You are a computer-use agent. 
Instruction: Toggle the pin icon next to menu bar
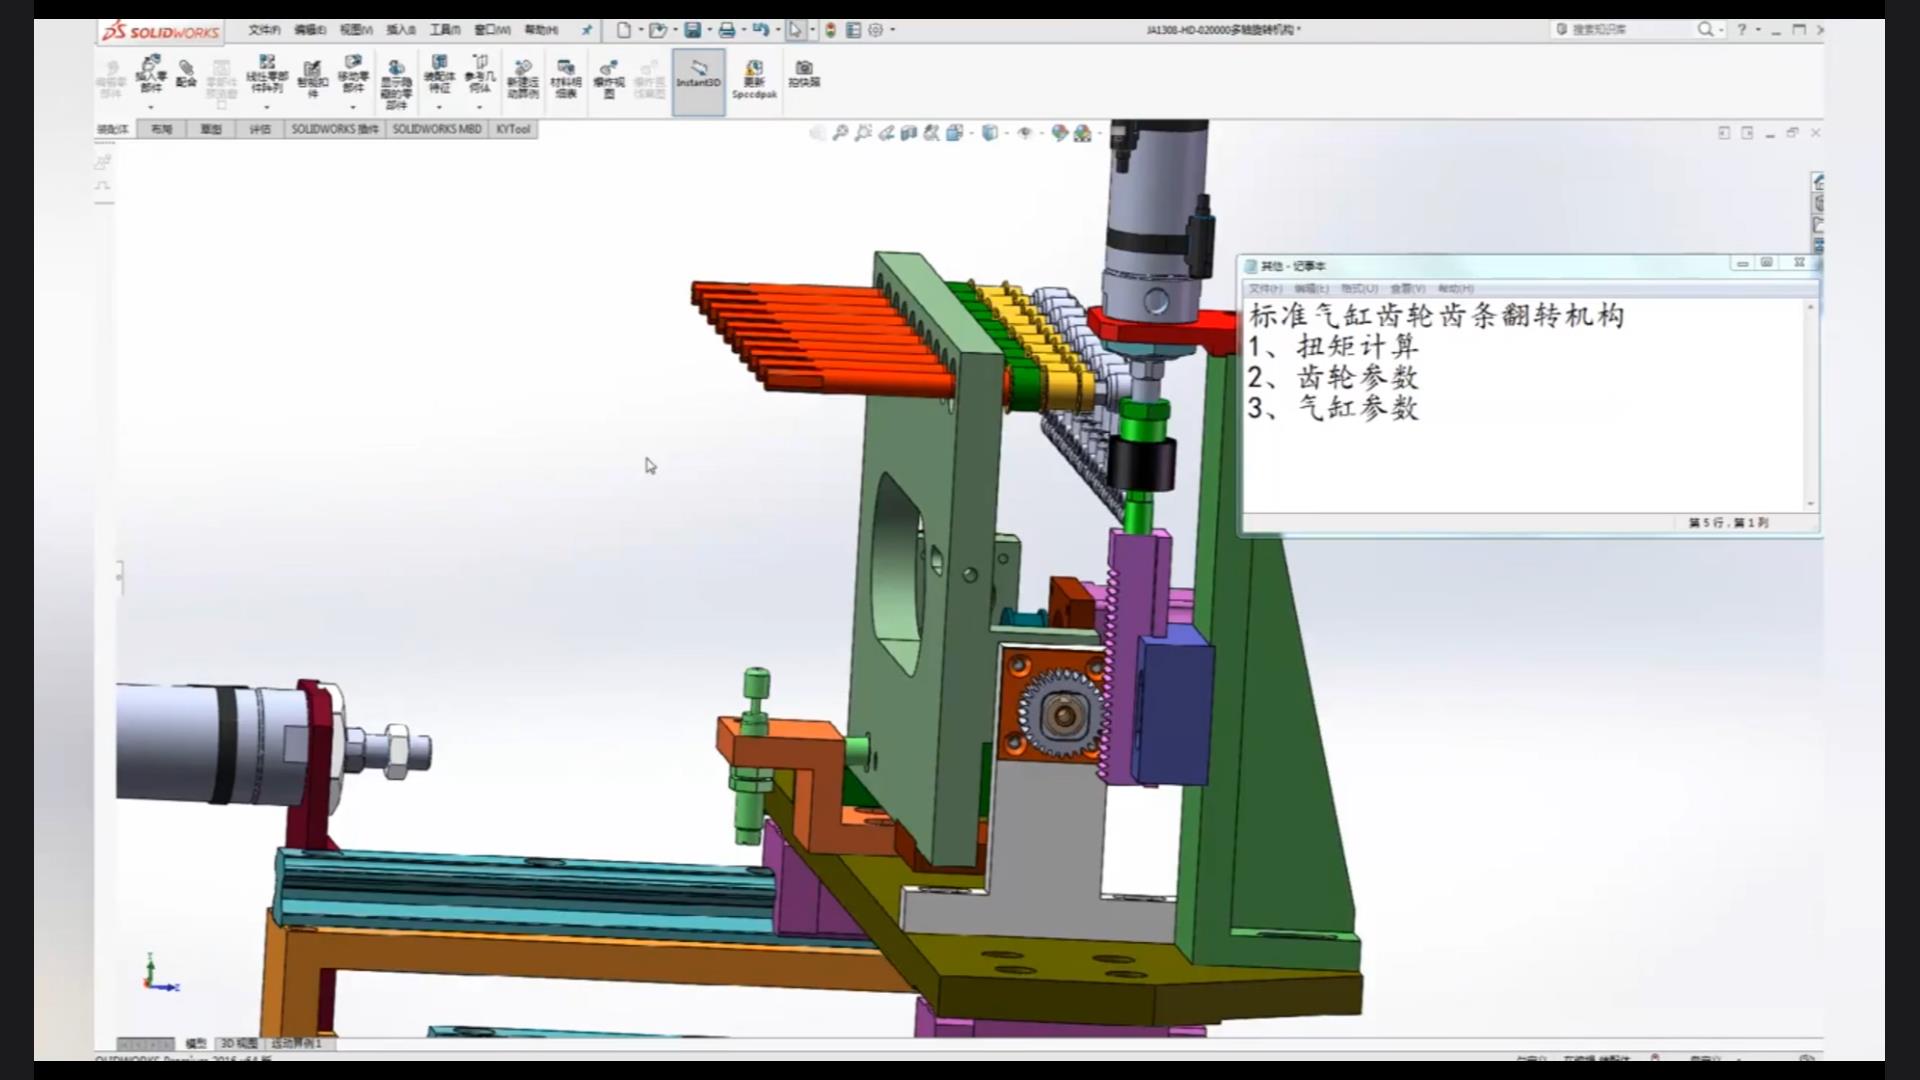(x=587, y=30)
